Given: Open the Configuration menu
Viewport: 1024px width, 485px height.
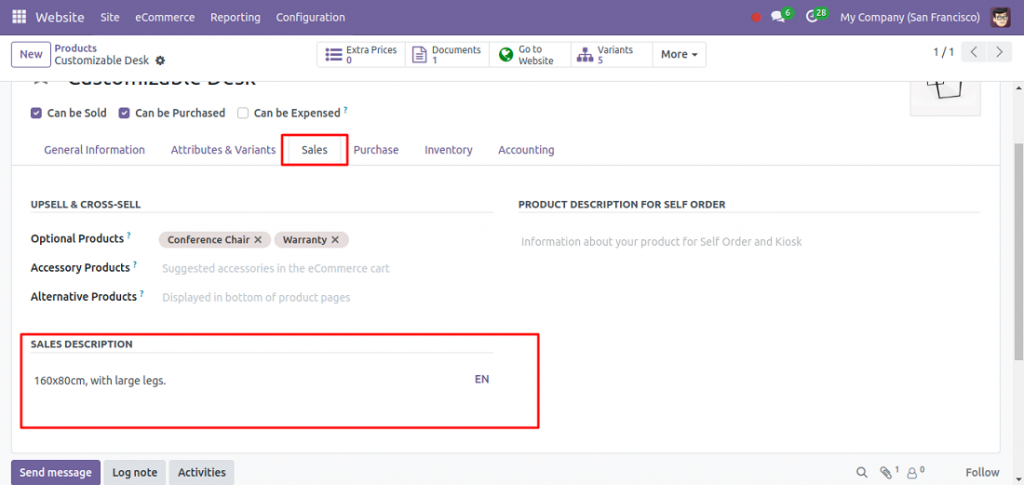Looking at the screenshot, I should click(310, 17).
